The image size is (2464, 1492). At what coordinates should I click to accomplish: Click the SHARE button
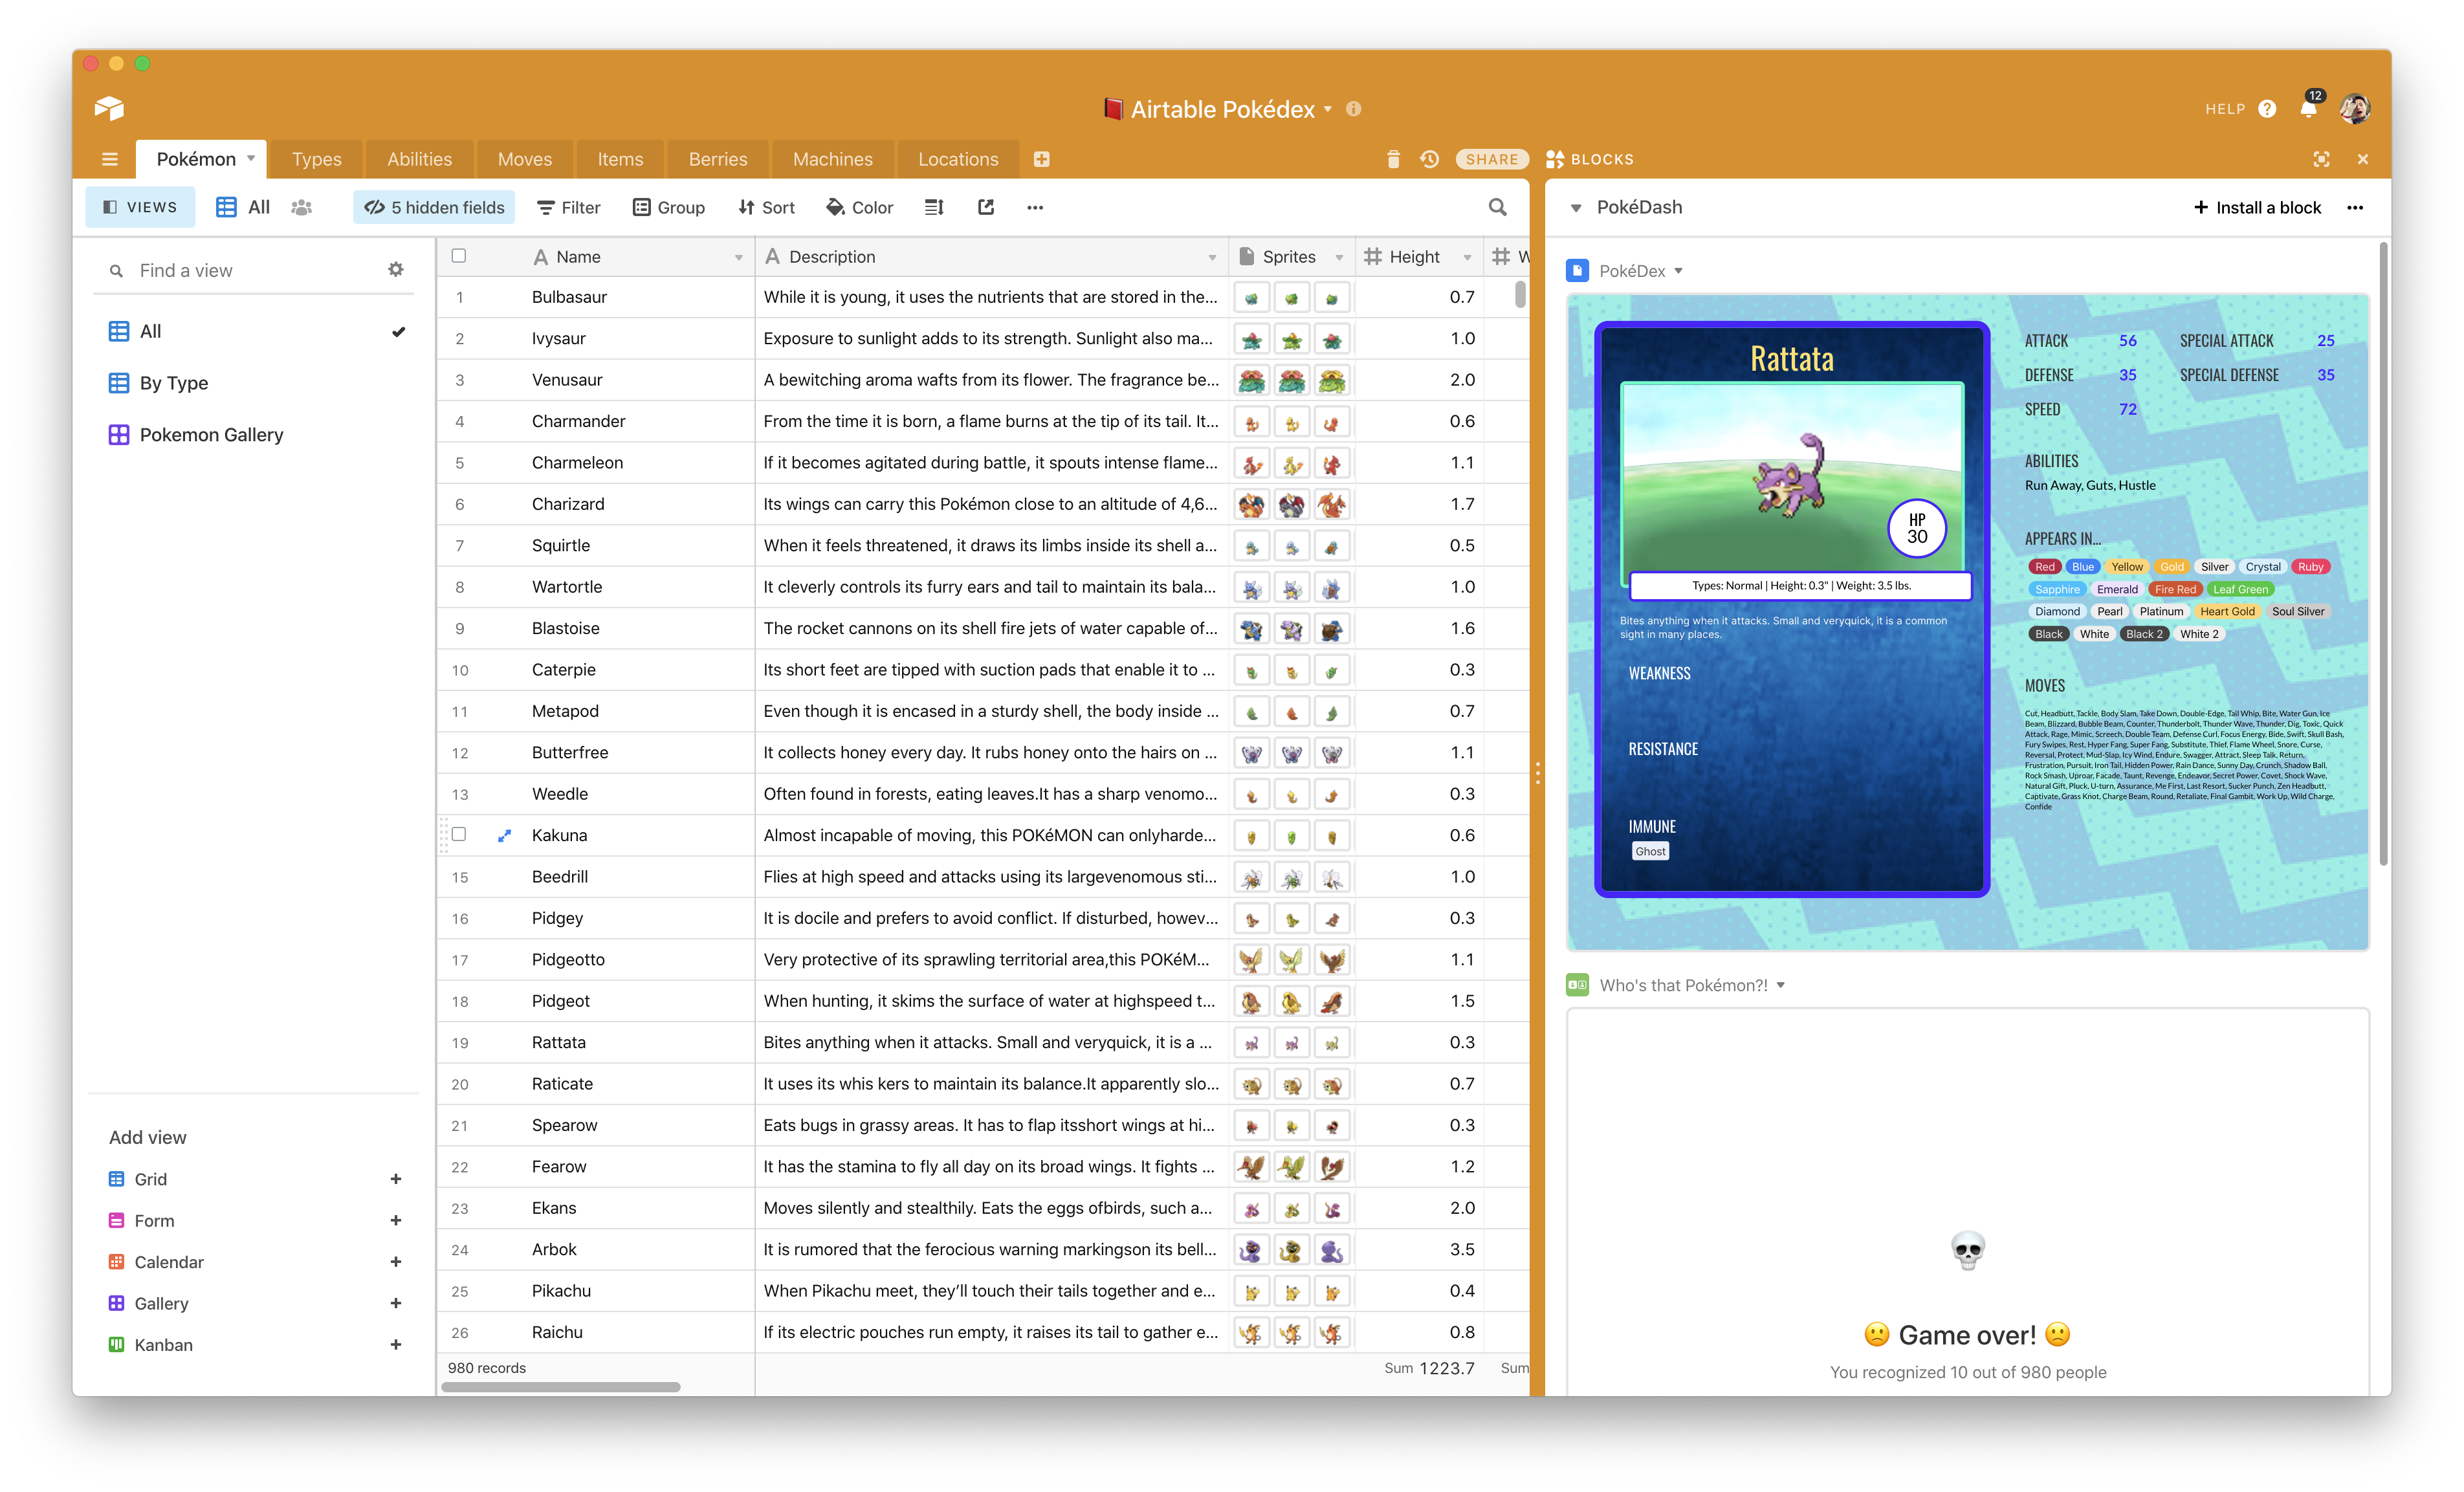point(1492,159)
